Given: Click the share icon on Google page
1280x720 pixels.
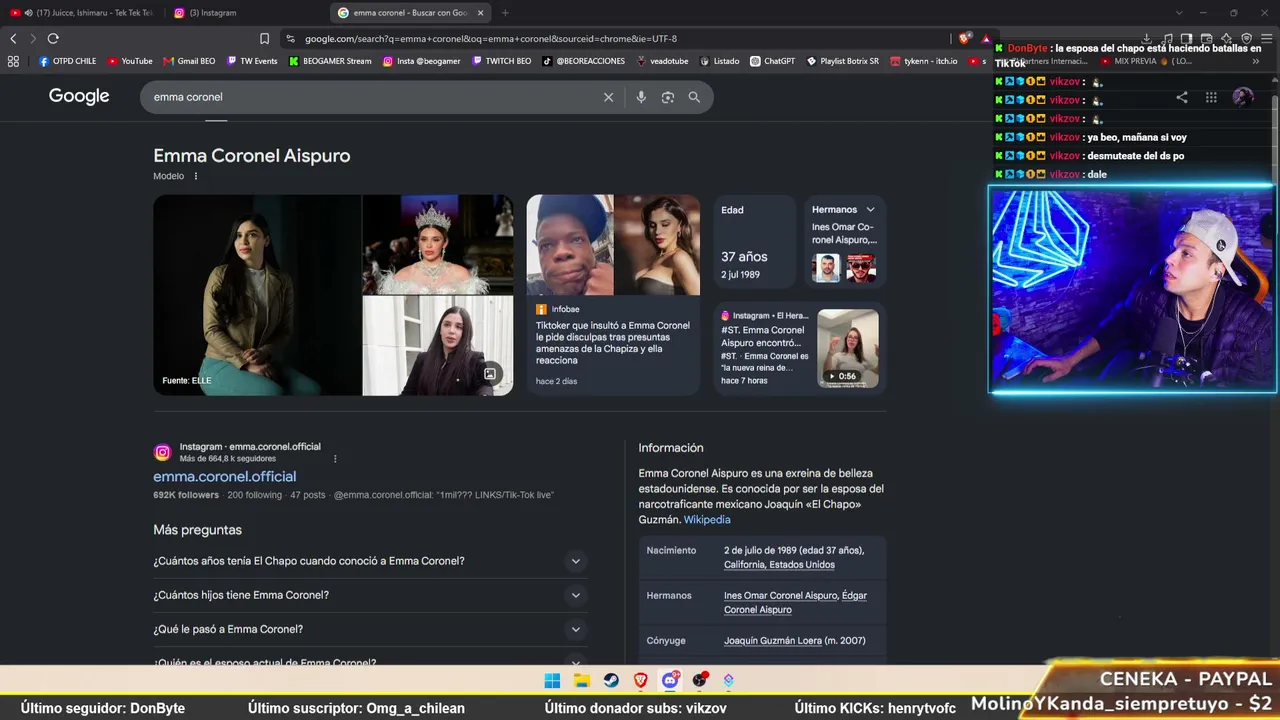Looking at the screenshot, I should [1182, 97].
